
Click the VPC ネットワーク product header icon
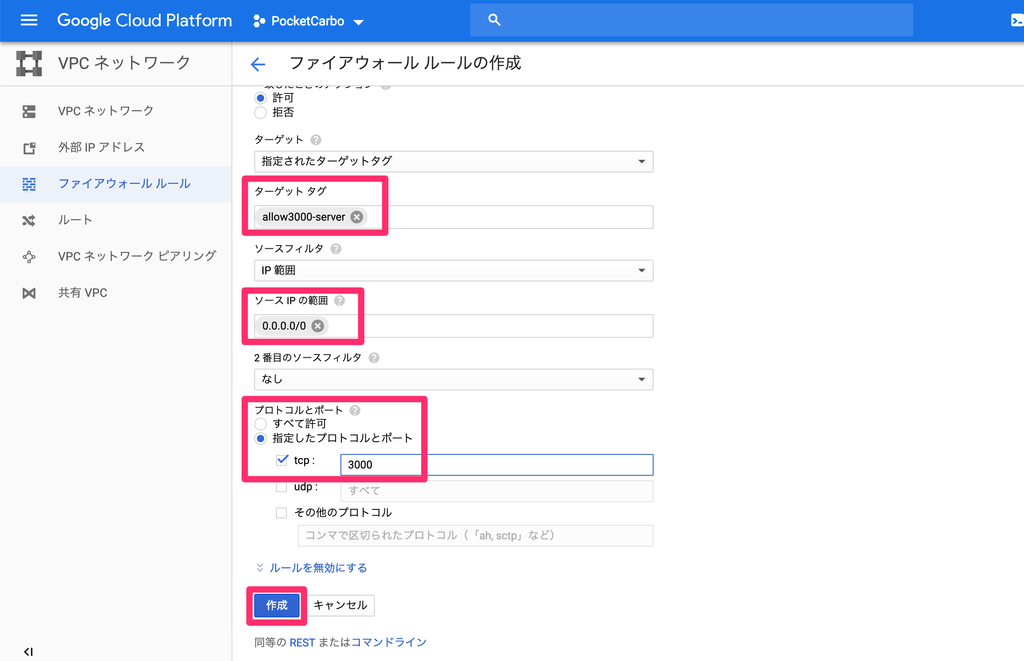(29, 63)
